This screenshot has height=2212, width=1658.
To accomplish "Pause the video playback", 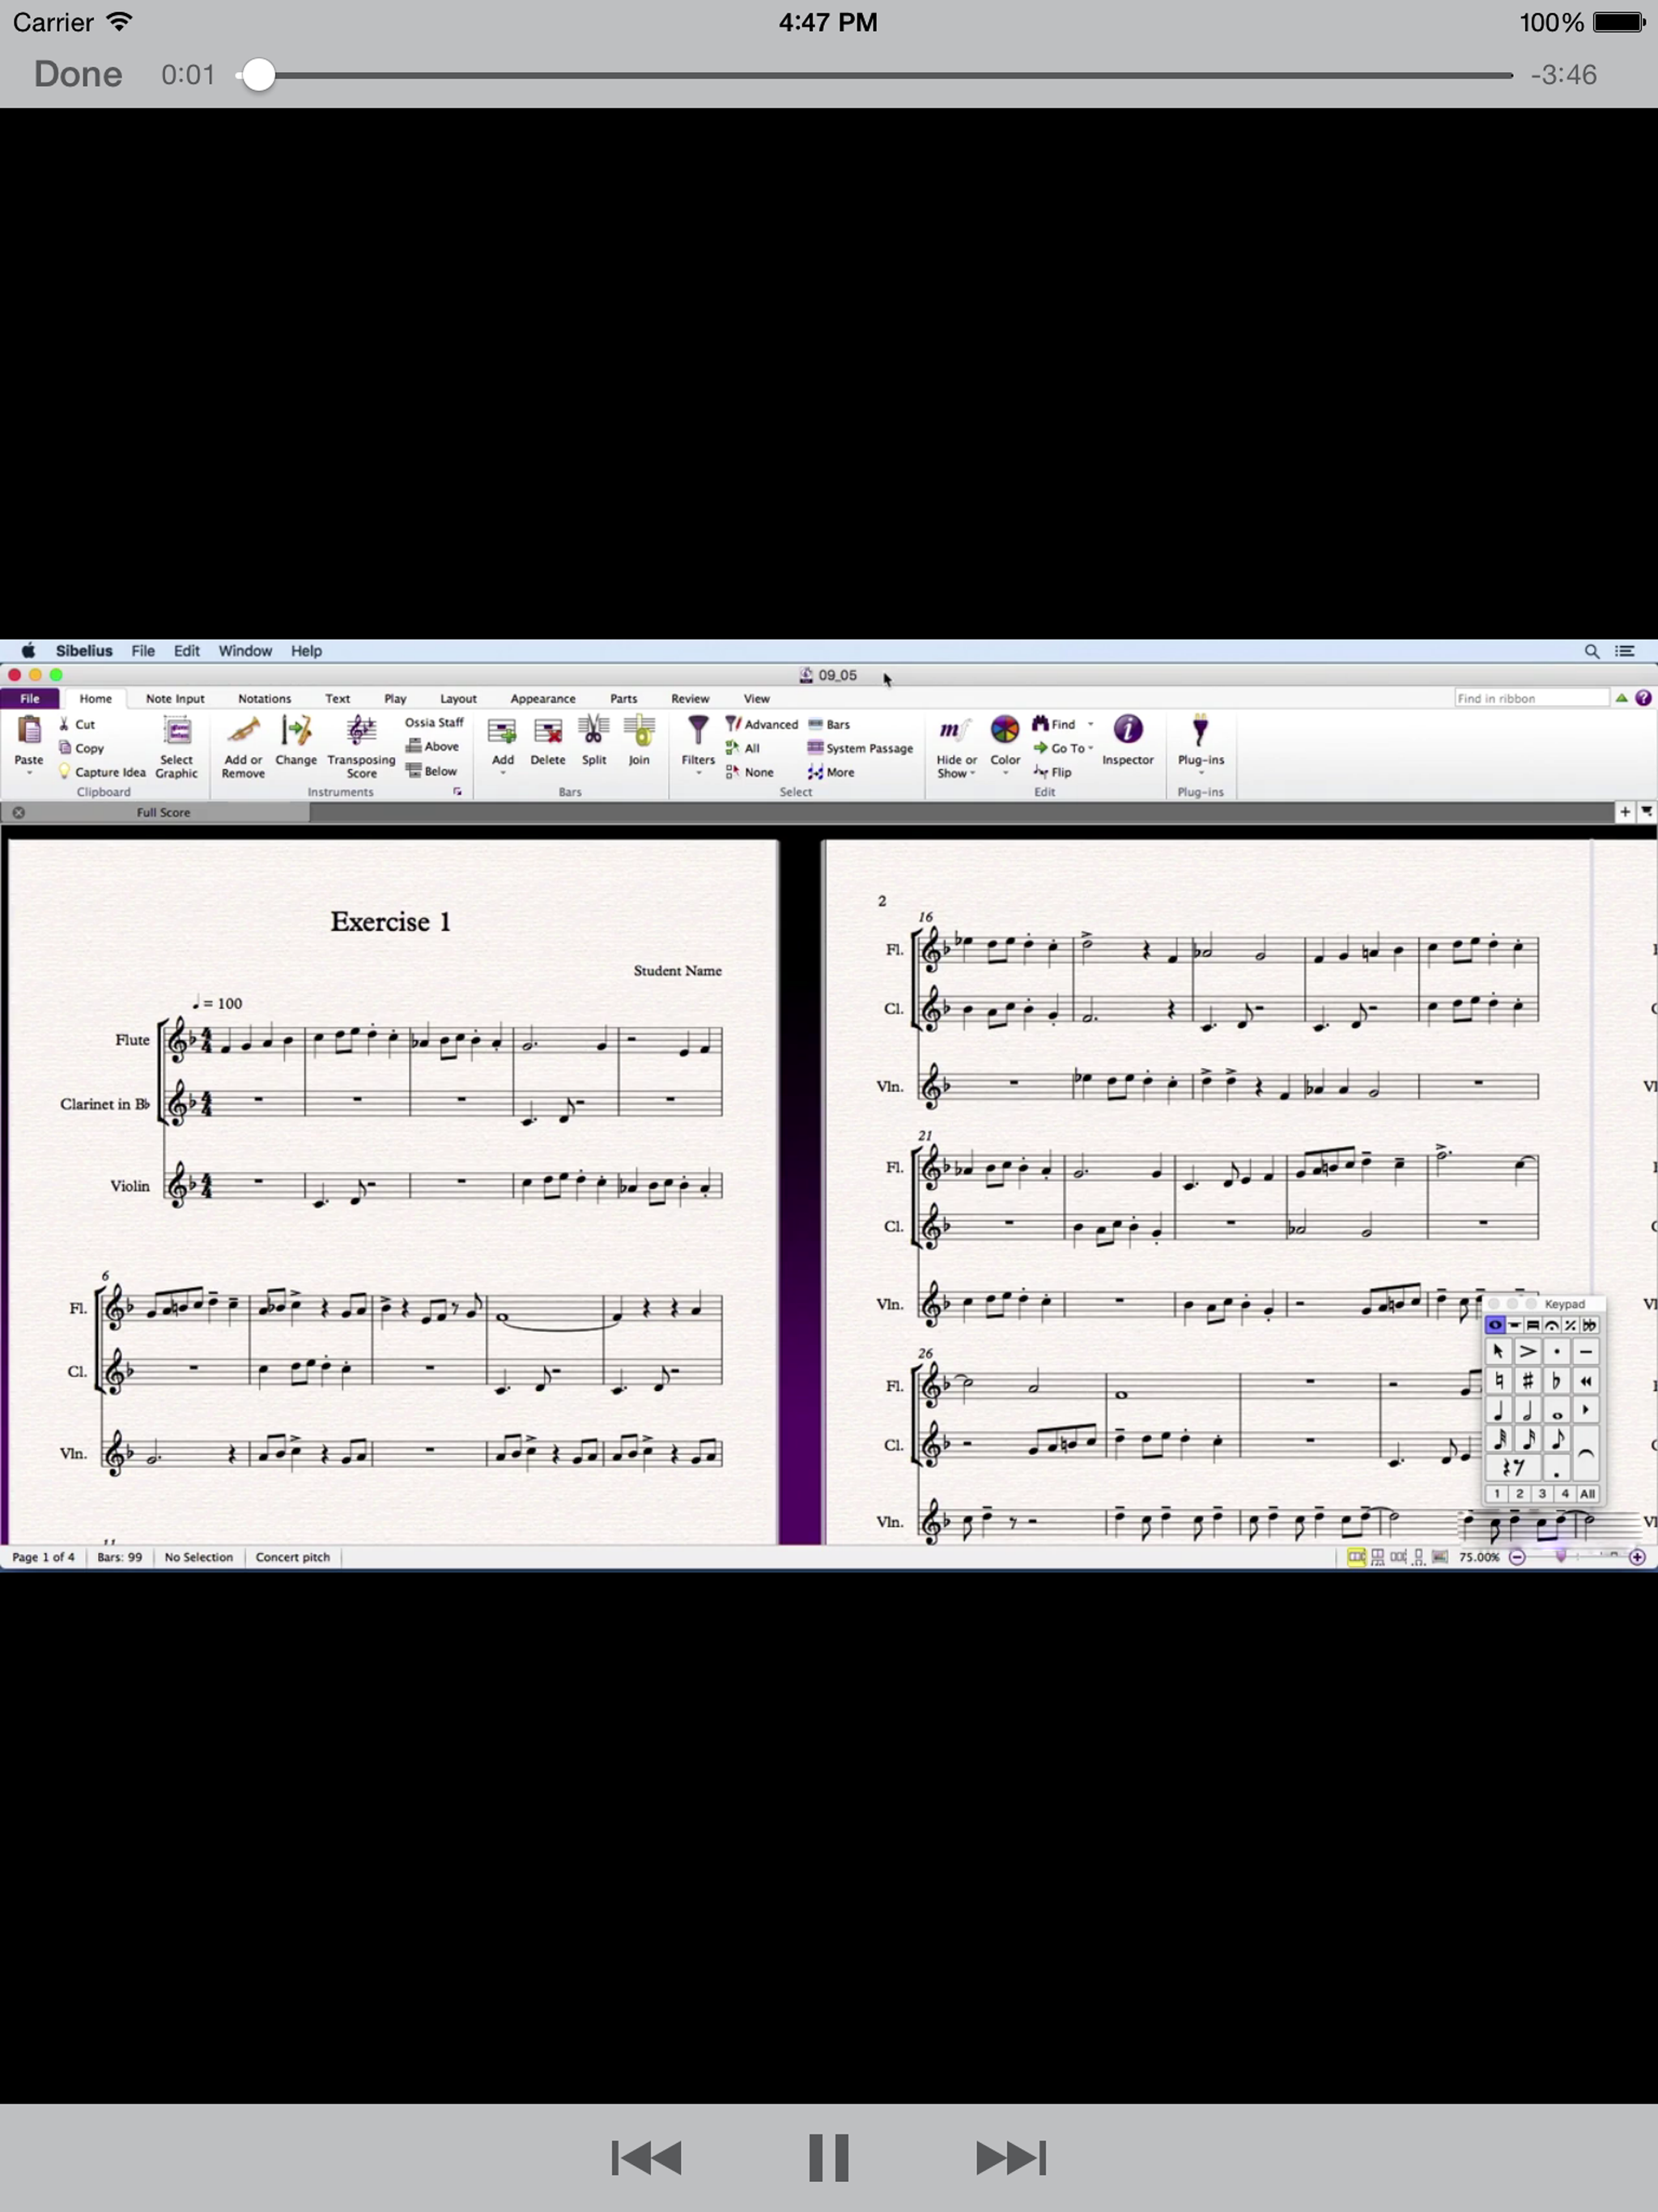I will 828,2157.
